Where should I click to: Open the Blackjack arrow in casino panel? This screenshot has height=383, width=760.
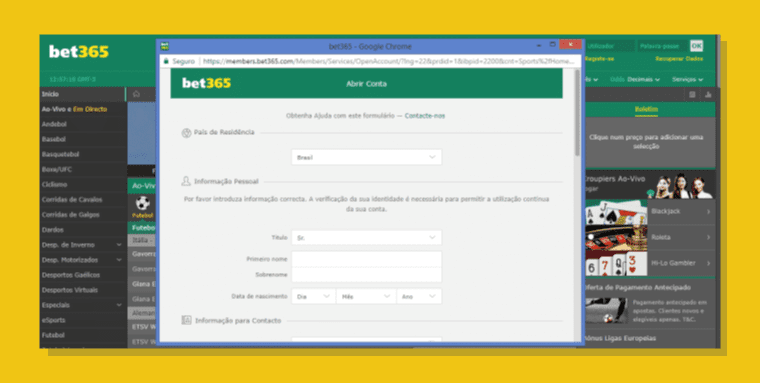(708, 211)
